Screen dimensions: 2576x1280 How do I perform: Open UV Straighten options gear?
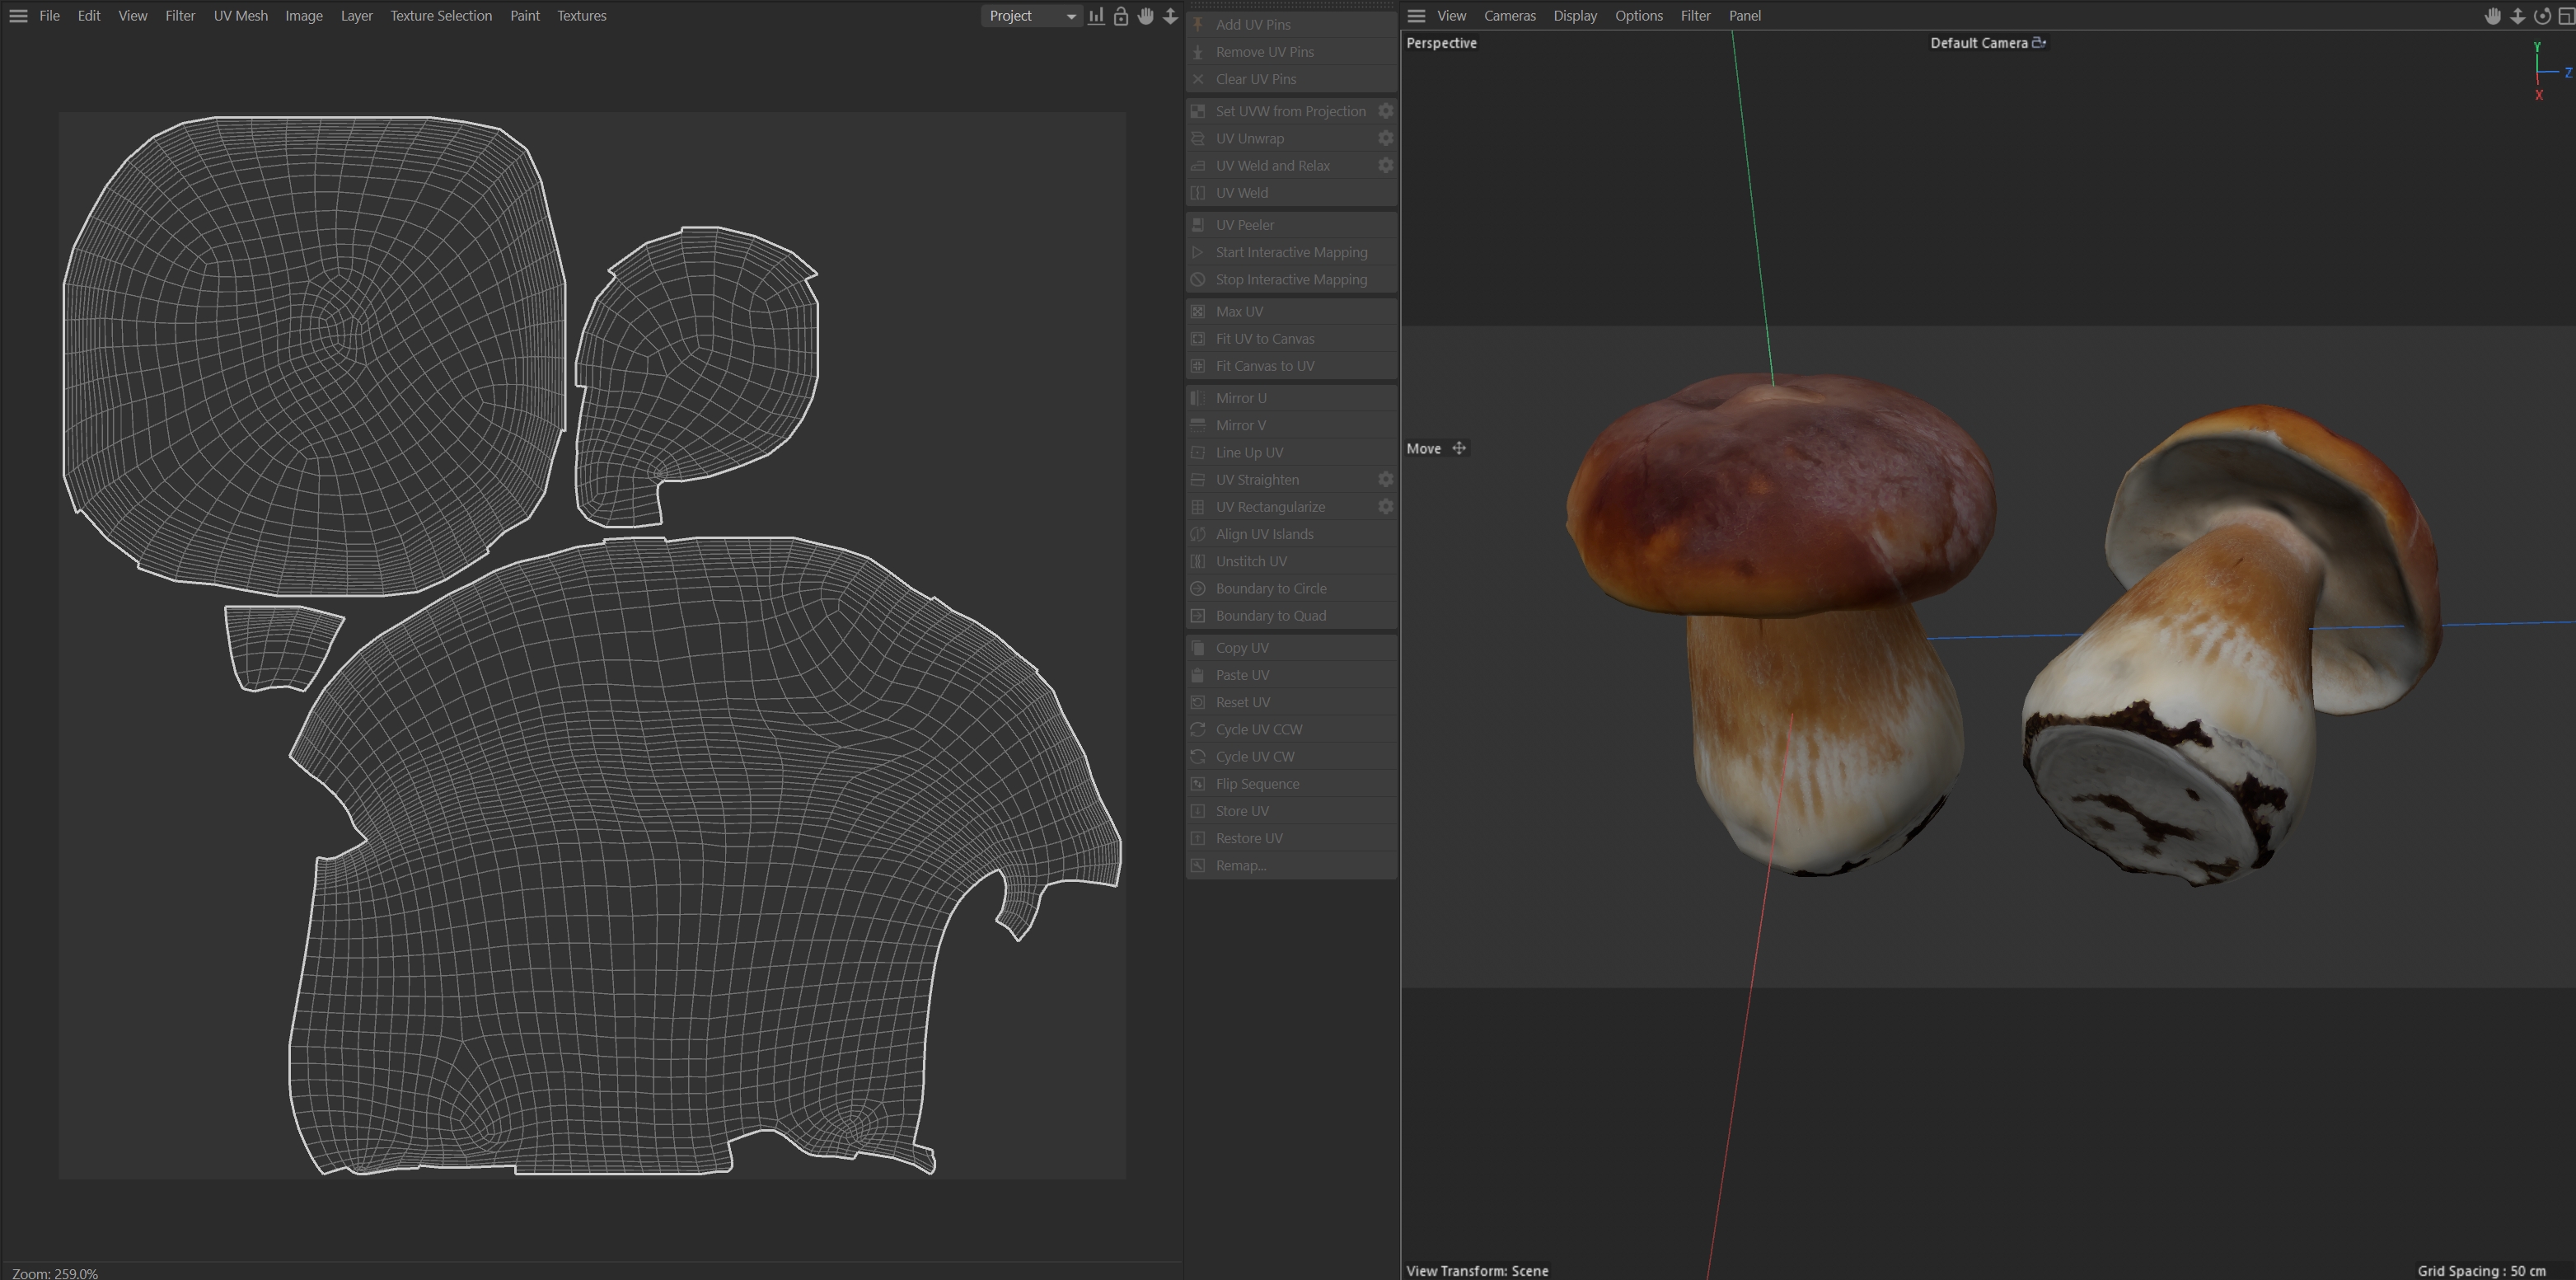coord(1385,480)
